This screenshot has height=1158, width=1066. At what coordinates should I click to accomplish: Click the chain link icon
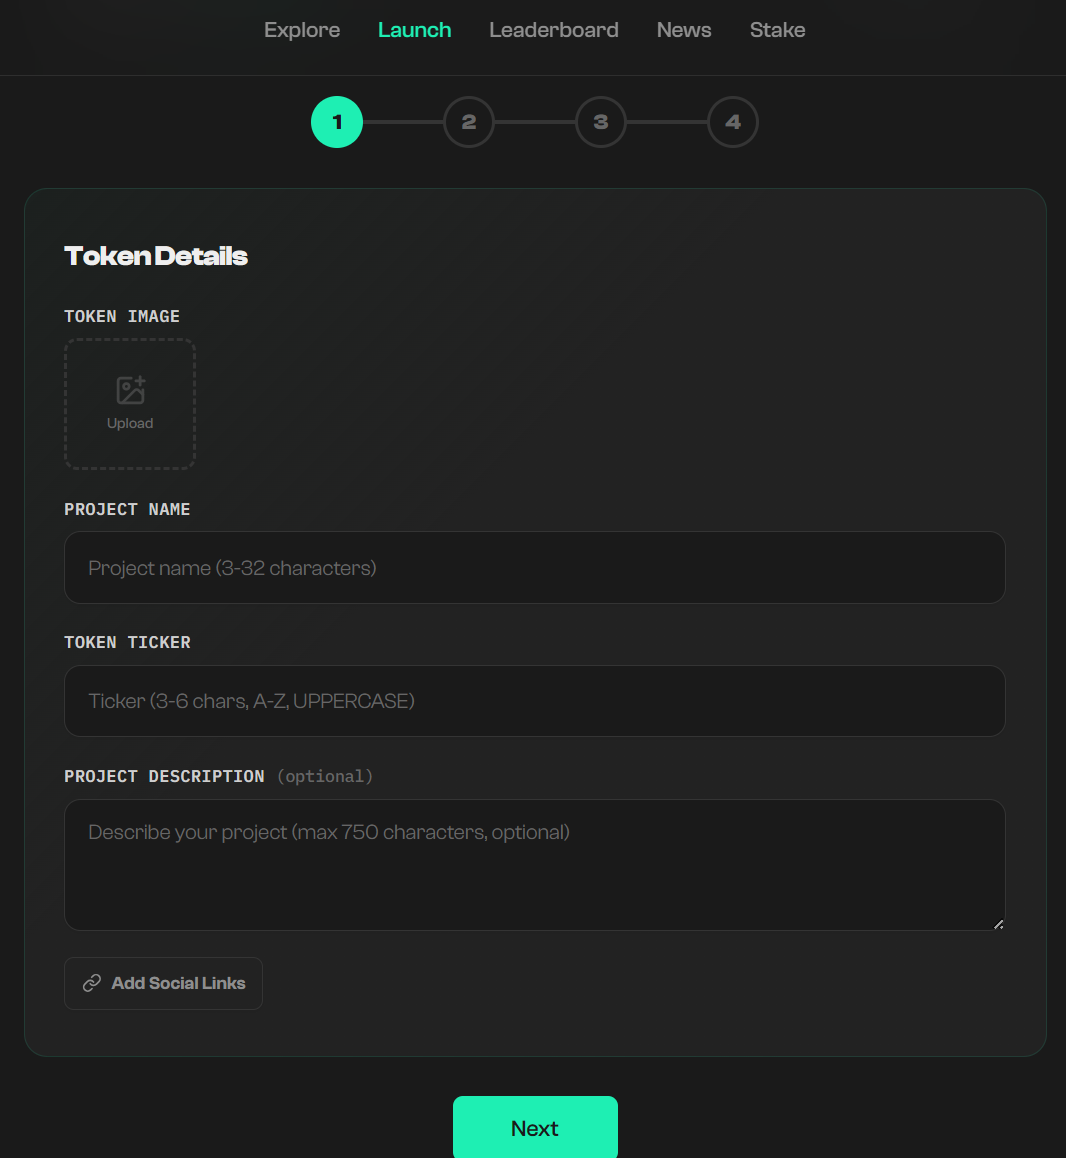[92, 983]
